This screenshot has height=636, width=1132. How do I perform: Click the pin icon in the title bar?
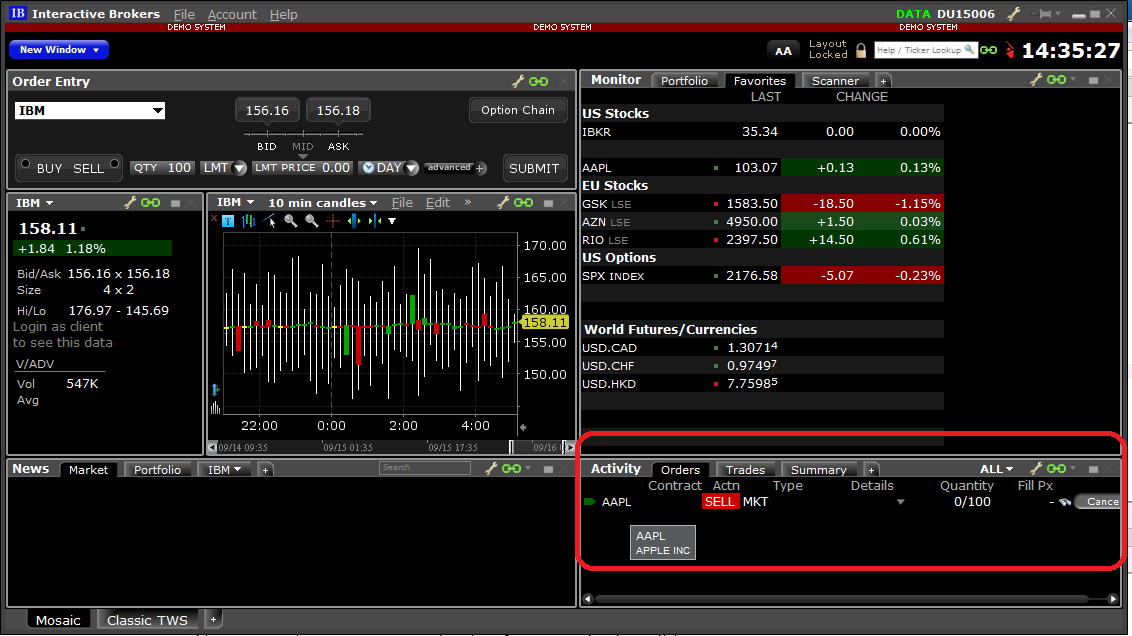pos(1043,14)
